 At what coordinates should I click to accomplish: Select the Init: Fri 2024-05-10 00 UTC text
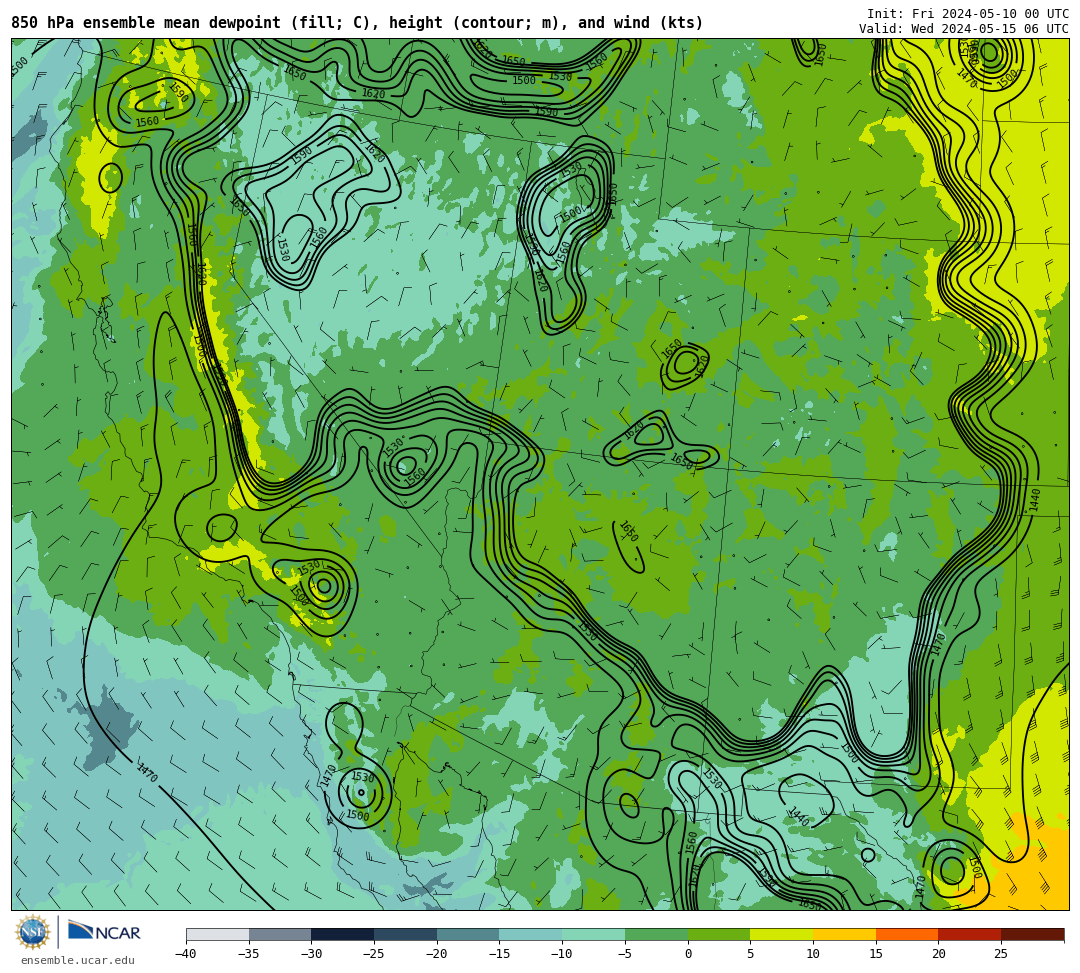click(x=968, y=14)
